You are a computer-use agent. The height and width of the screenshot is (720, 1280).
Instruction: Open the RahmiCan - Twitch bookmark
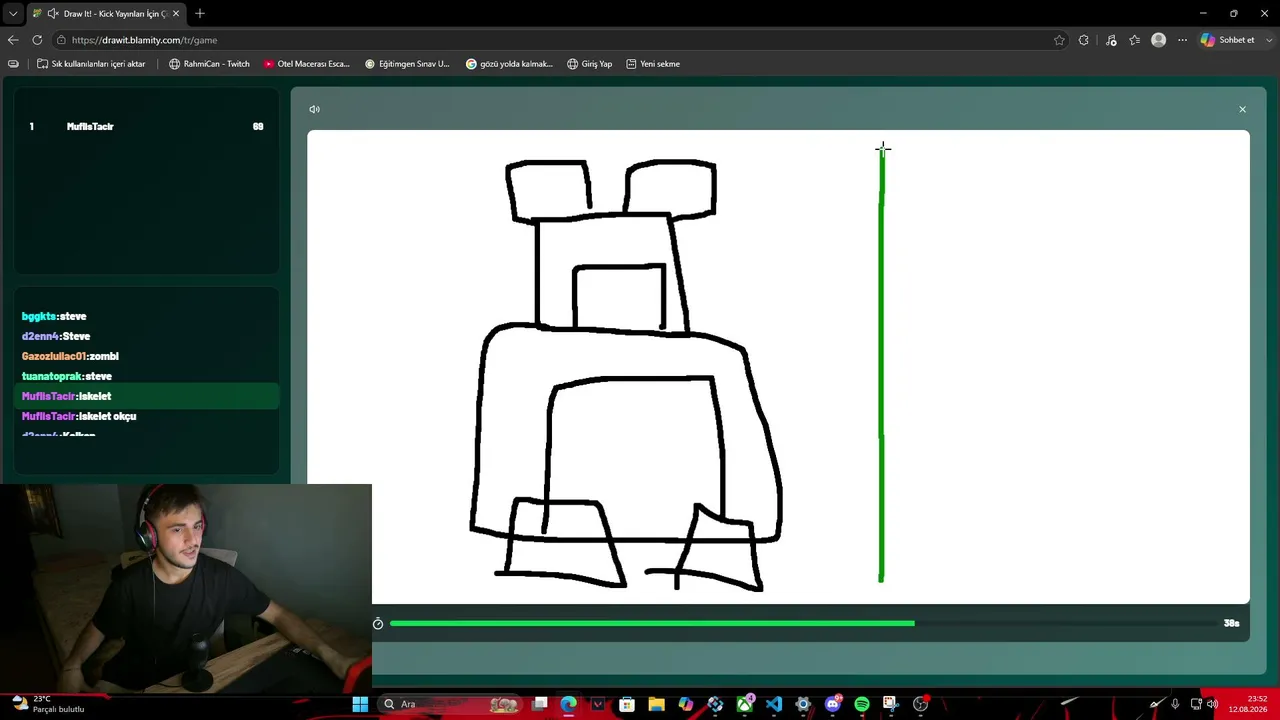click(209, 64)
